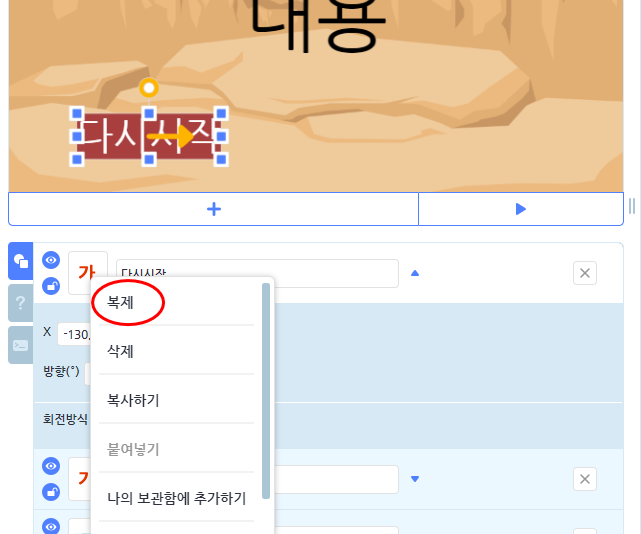
Task: Delete 다시시작 object with X button
Action: tap(585, 273)
